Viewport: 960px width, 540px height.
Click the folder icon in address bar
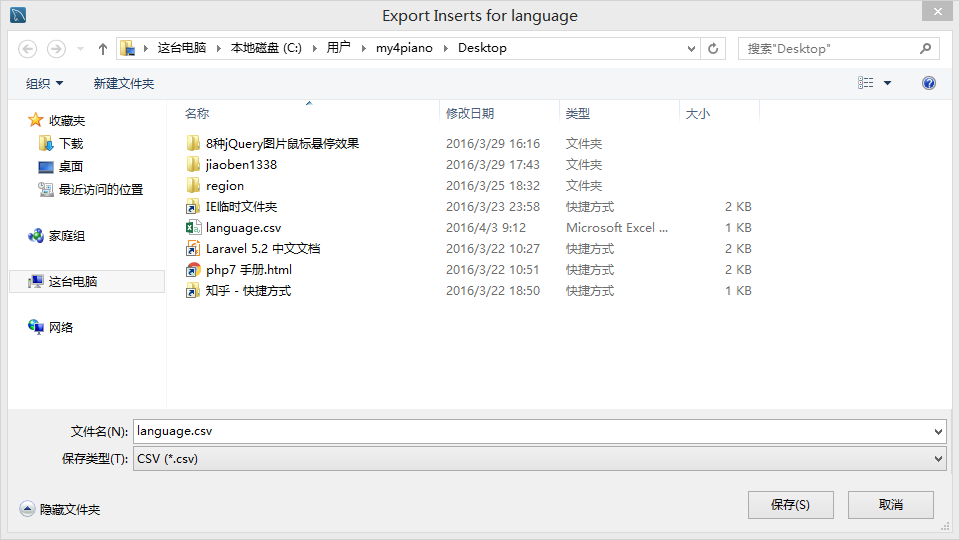coord(127,48)
